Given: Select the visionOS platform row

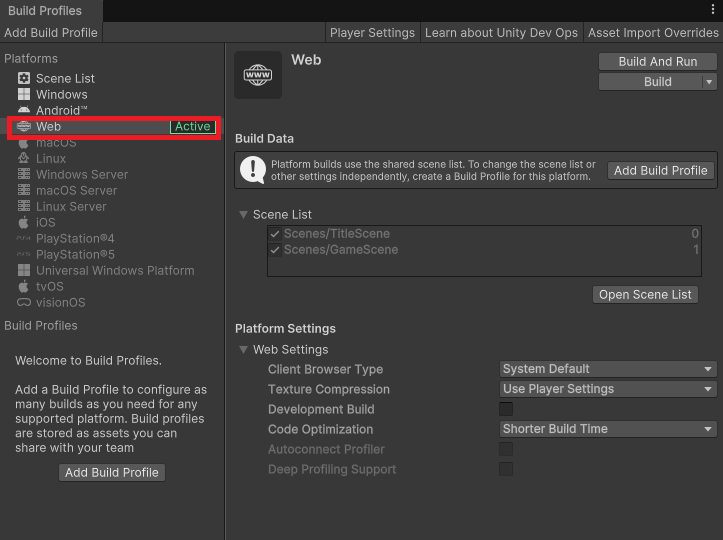Looking at the screenshot, I should (x=112, y=303).
